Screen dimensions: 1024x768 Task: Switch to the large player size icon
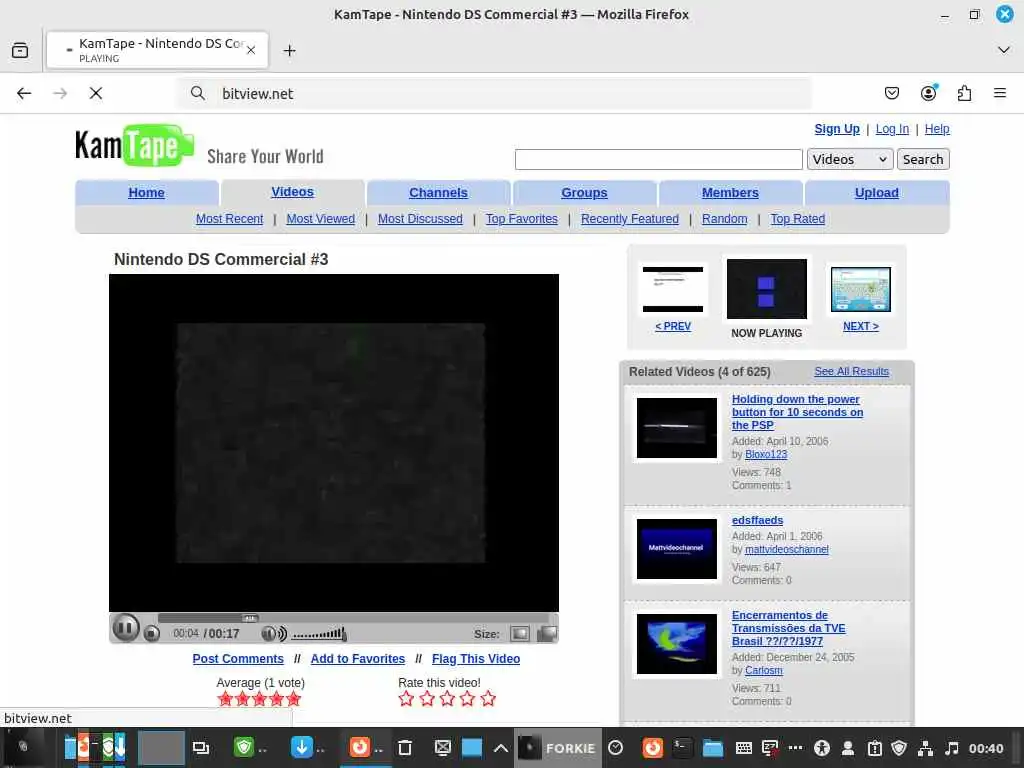547,633
